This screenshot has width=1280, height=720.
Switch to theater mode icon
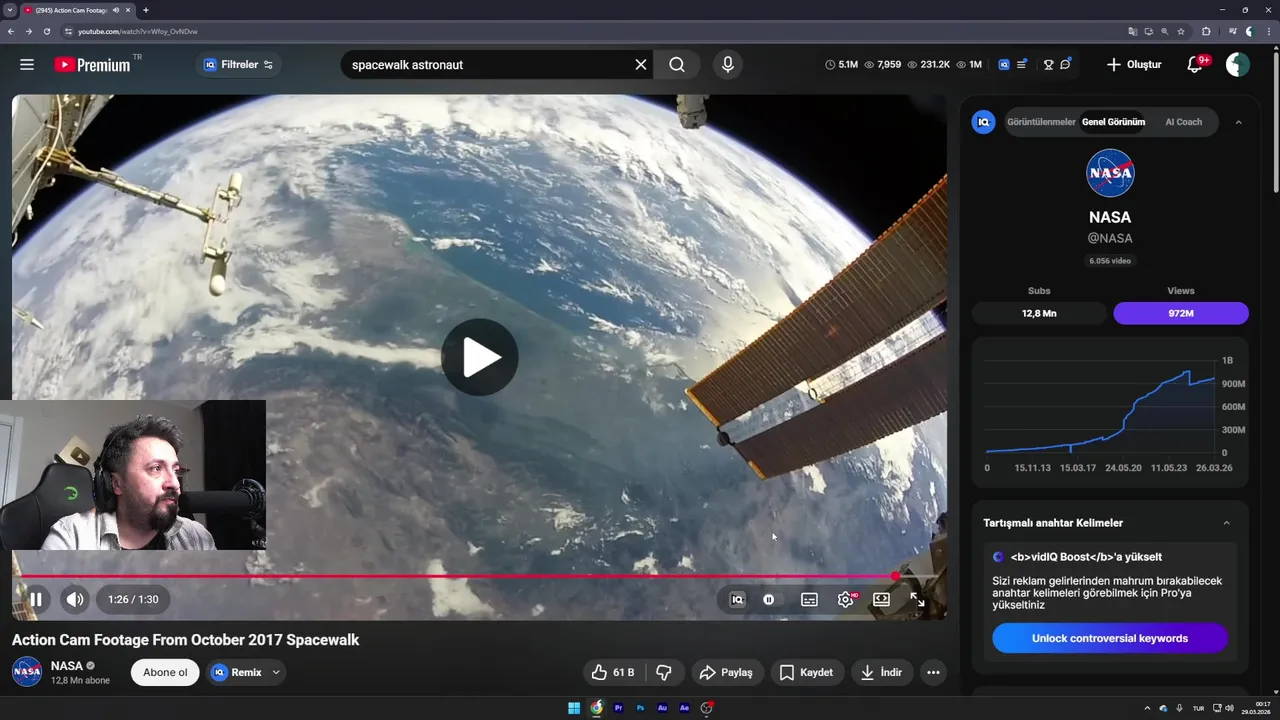point(881,600)
